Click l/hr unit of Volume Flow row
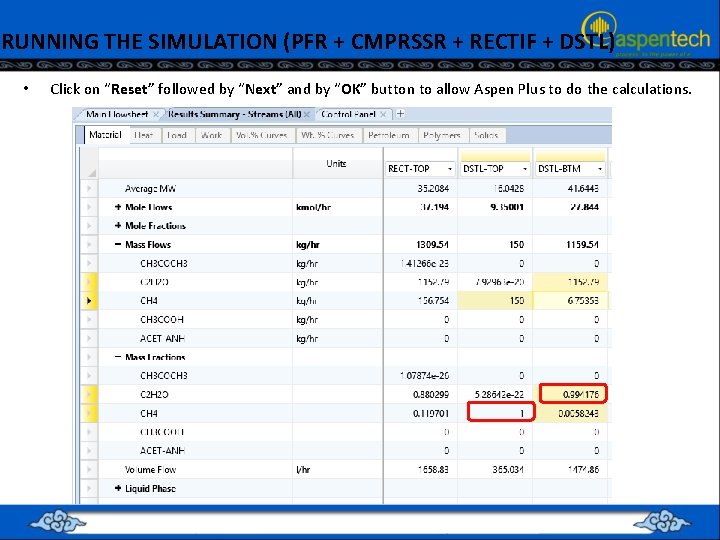 [303, 470]
